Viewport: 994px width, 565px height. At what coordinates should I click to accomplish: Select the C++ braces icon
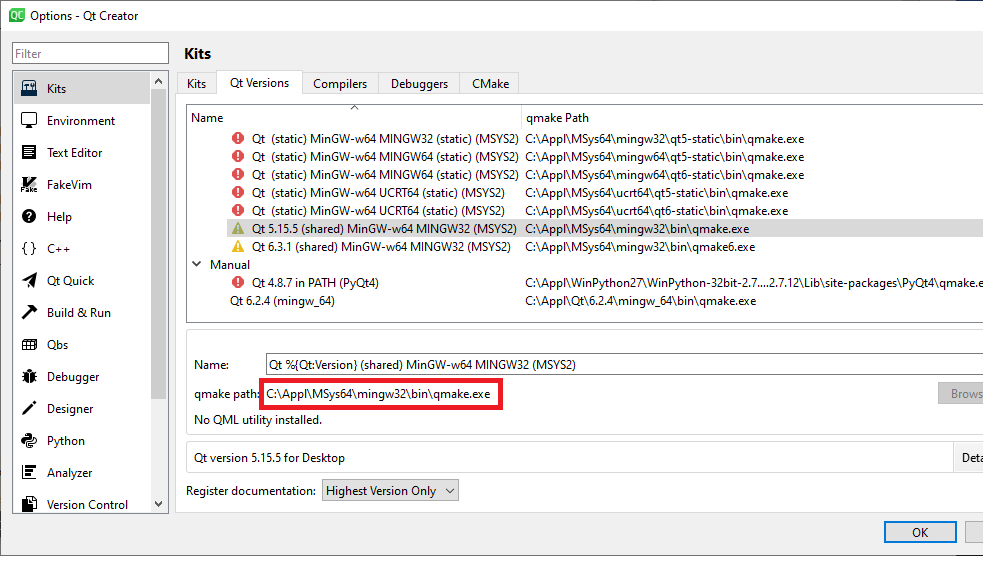29,249
